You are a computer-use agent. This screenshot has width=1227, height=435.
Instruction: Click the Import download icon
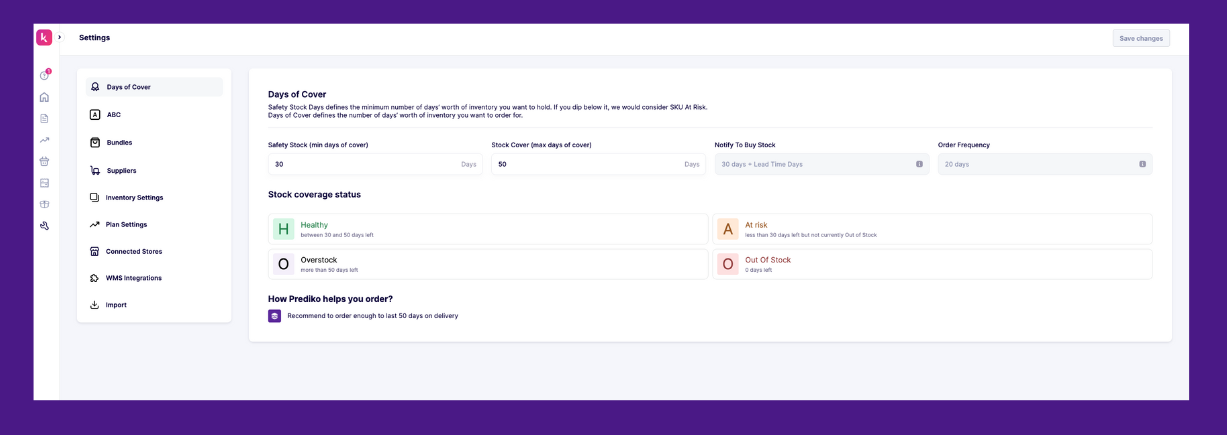coord(95,305)
